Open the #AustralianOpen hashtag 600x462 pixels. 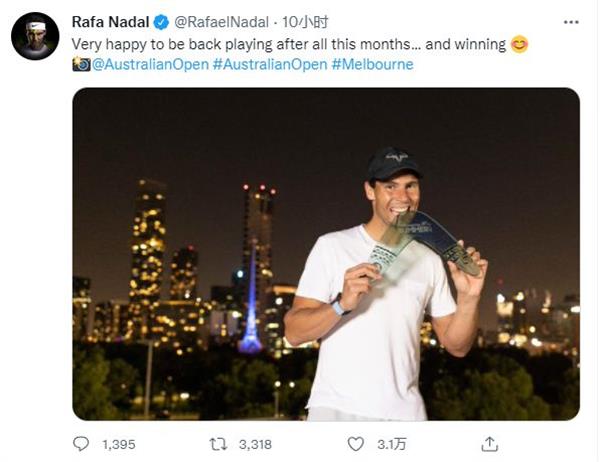(270, 64)
